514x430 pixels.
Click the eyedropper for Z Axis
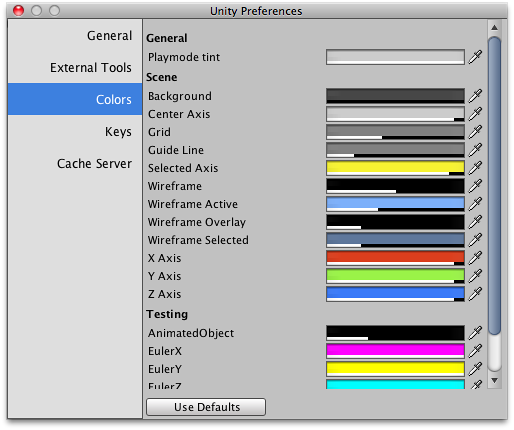(x=475, y=294)
